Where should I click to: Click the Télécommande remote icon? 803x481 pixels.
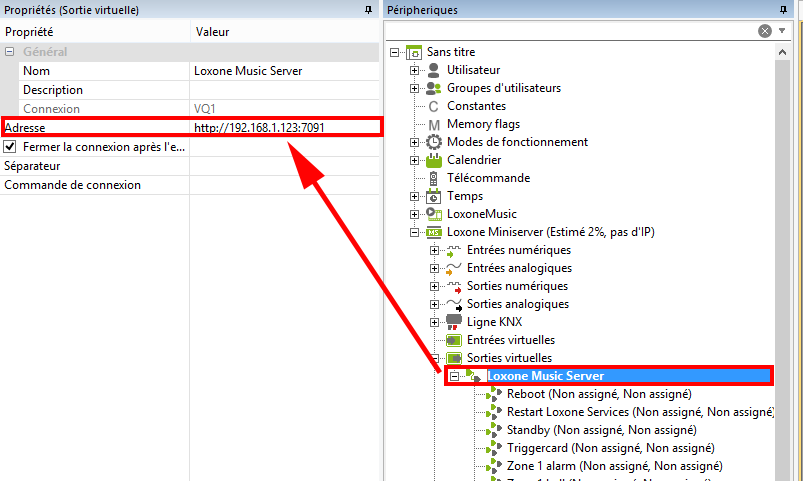[x=434, y=178]
